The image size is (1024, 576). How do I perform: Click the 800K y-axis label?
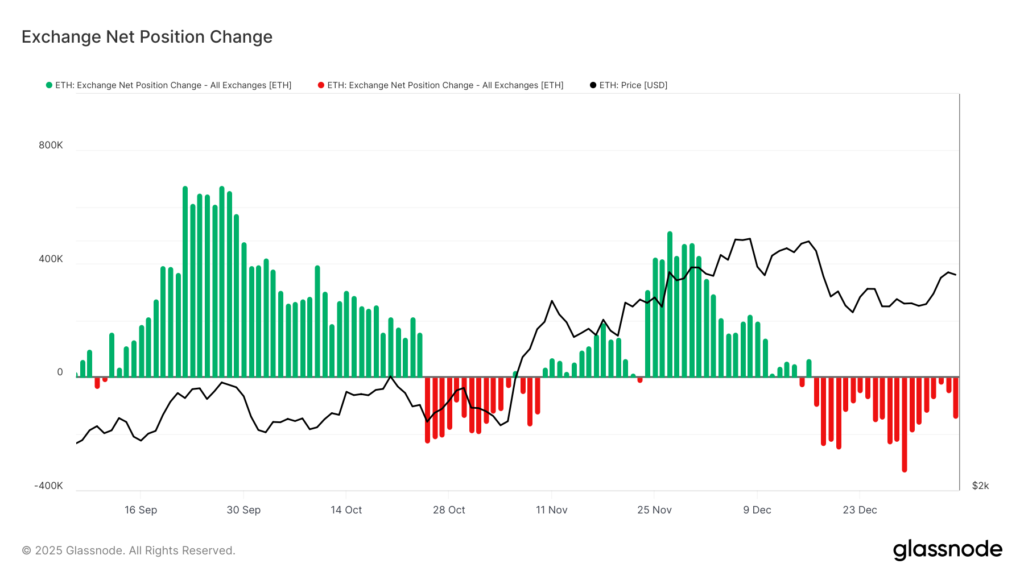[x=51, y=145]
